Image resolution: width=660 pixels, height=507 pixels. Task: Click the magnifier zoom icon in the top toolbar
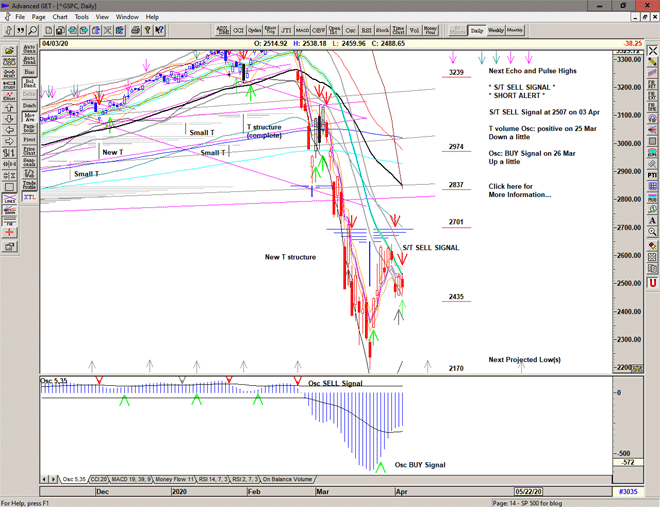[x=32, y=30]
